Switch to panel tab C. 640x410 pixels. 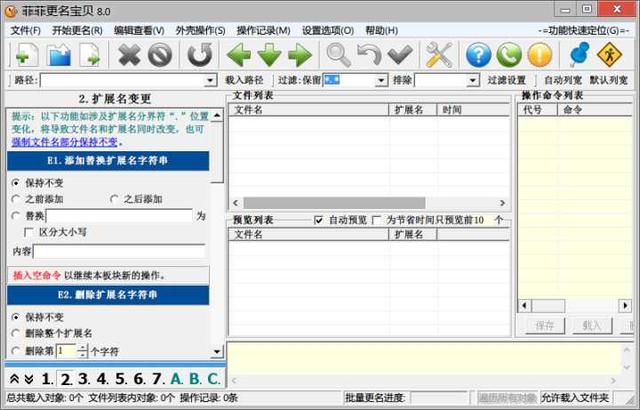coord(213,379)
